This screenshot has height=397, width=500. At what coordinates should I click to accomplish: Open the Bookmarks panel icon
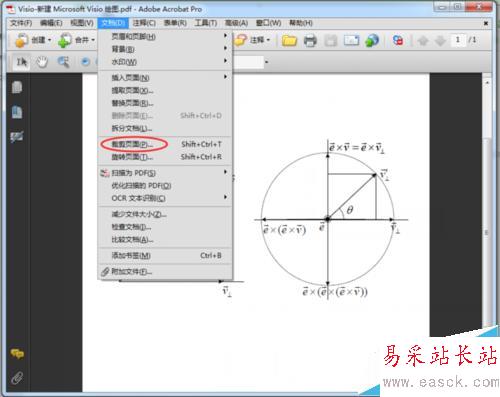(x=17, y=112)
